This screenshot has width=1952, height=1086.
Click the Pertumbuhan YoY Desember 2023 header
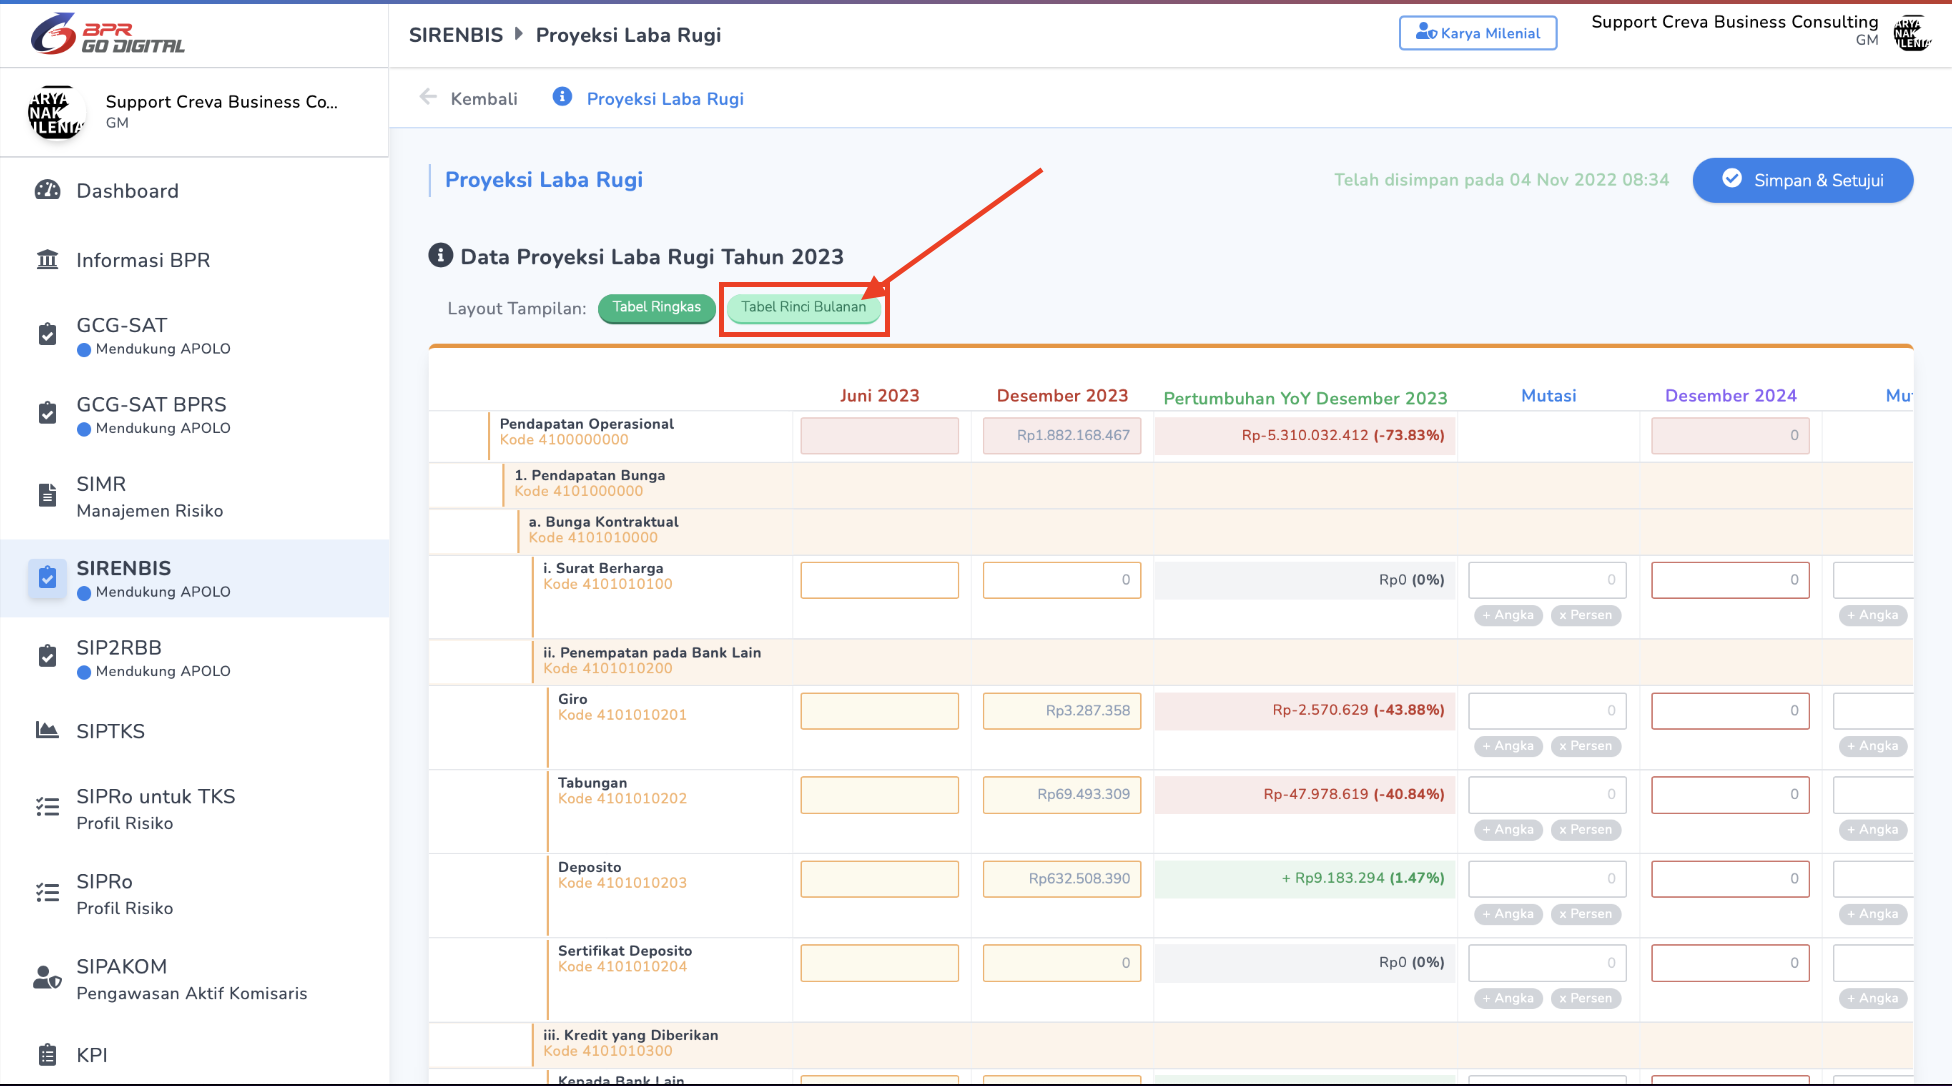point(1305,398)
